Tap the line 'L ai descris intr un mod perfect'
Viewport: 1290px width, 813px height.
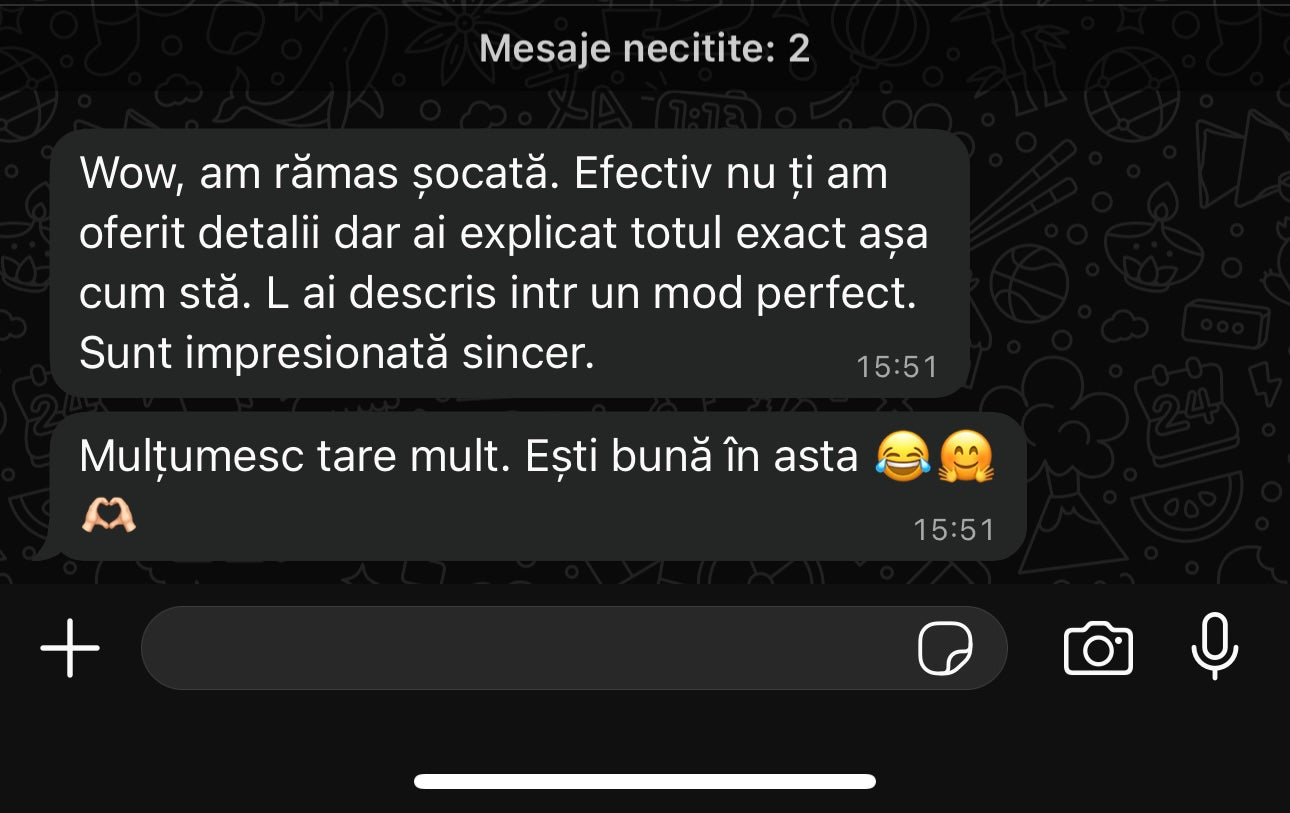[497, 294]
